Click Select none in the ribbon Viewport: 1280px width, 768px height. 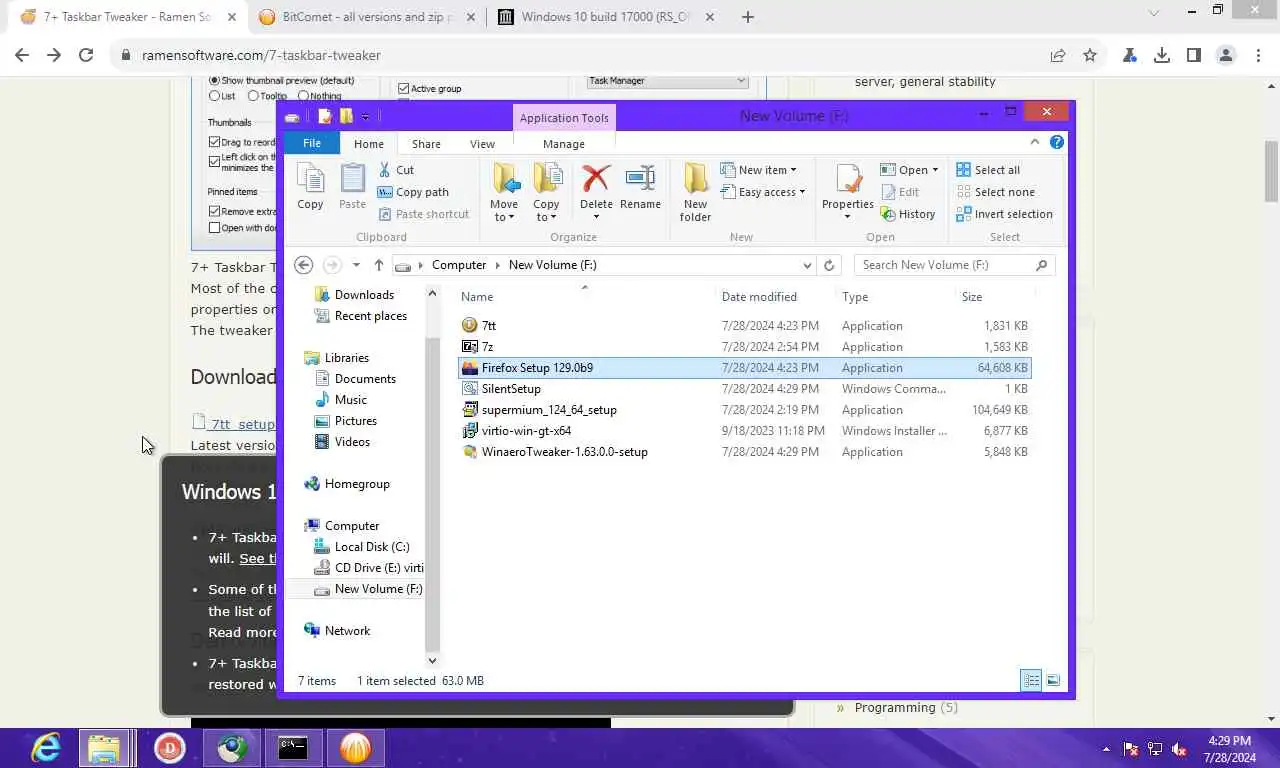(x=995, y=192)
